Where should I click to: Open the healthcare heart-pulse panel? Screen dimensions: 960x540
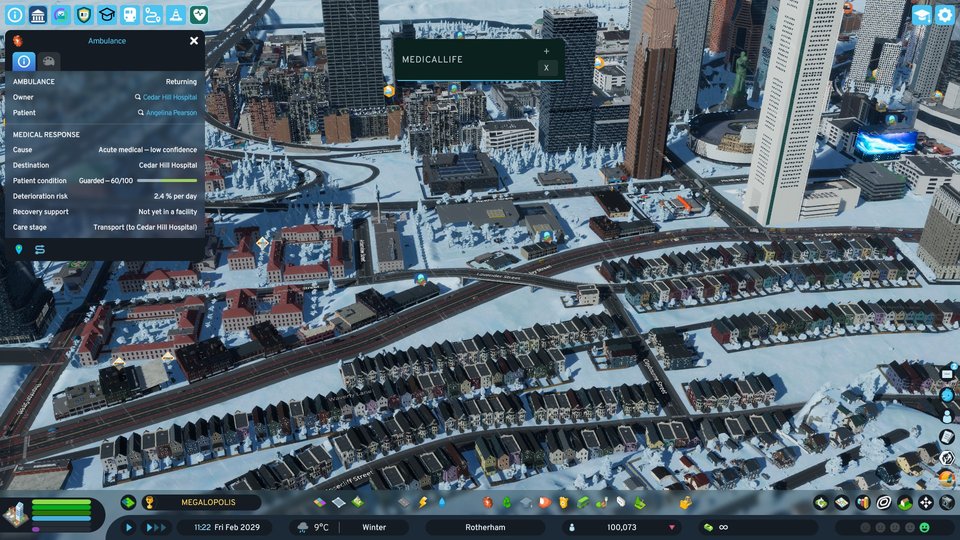(199, 14)
